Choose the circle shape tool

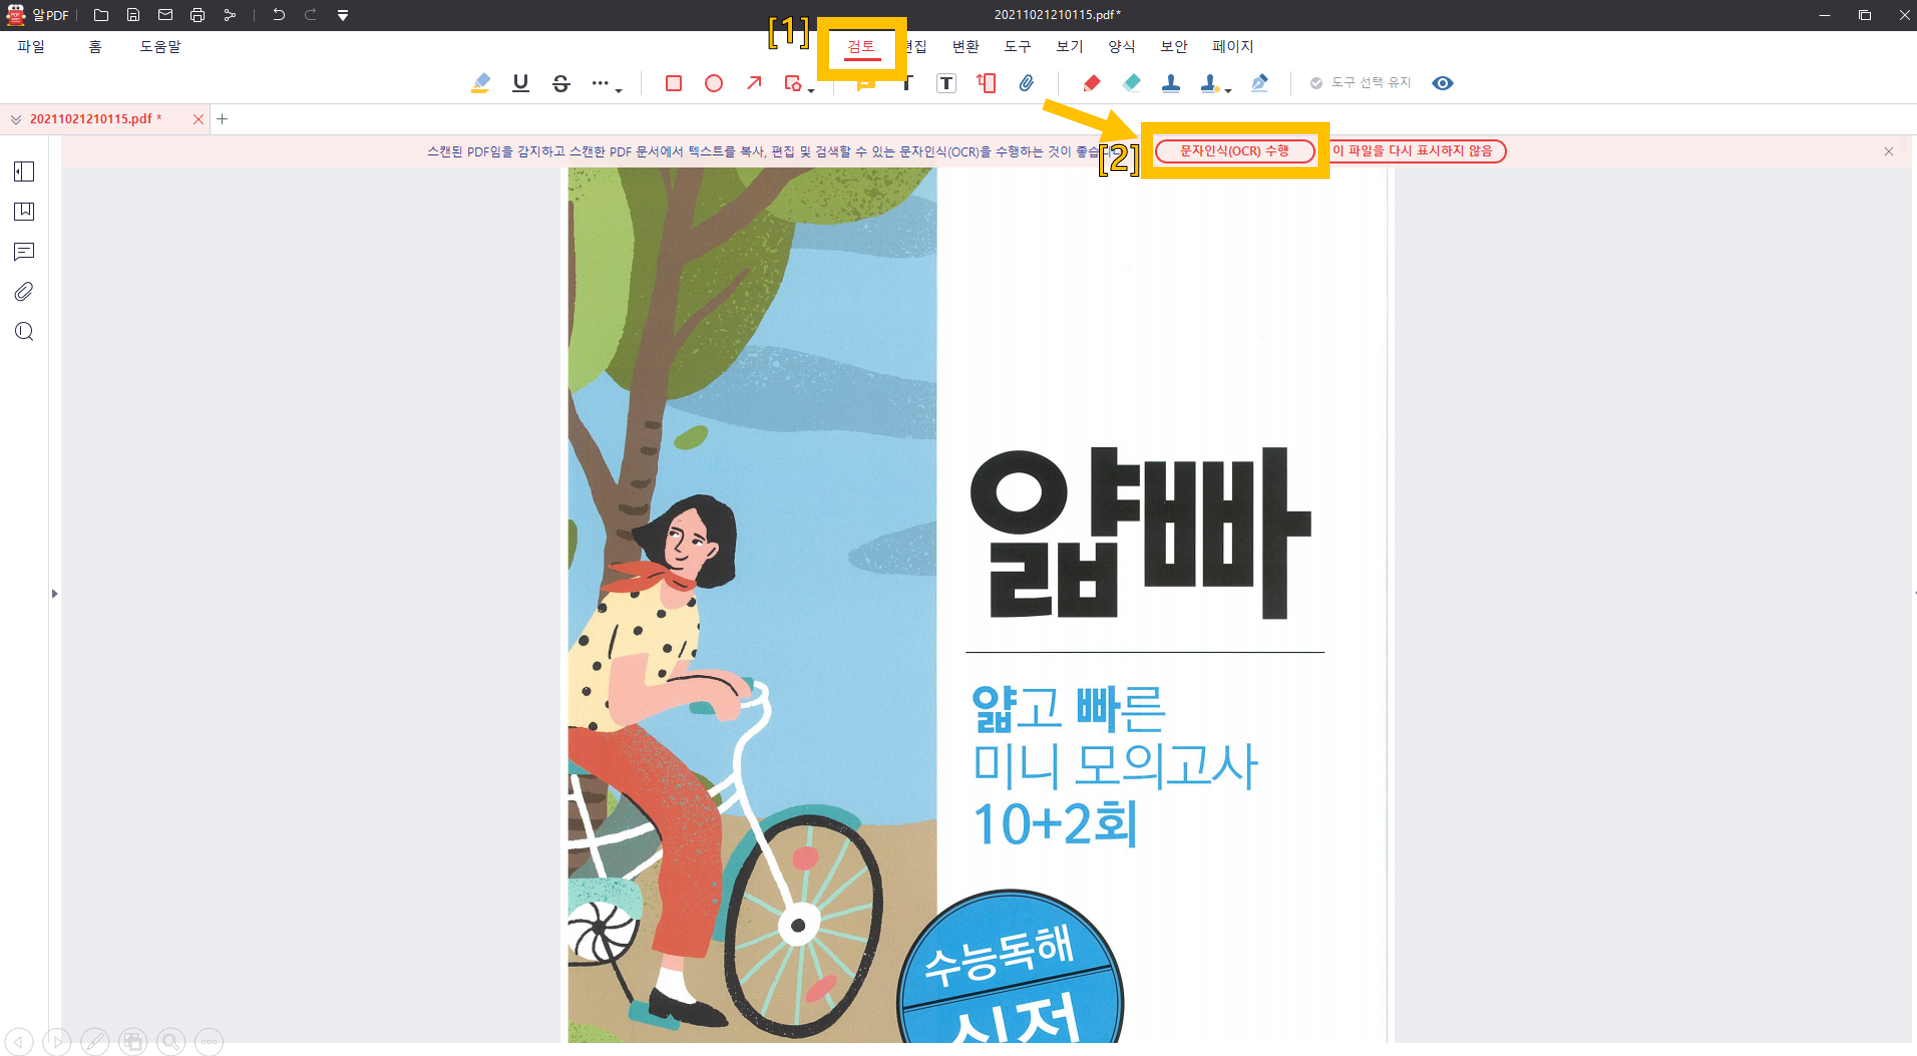714,83
